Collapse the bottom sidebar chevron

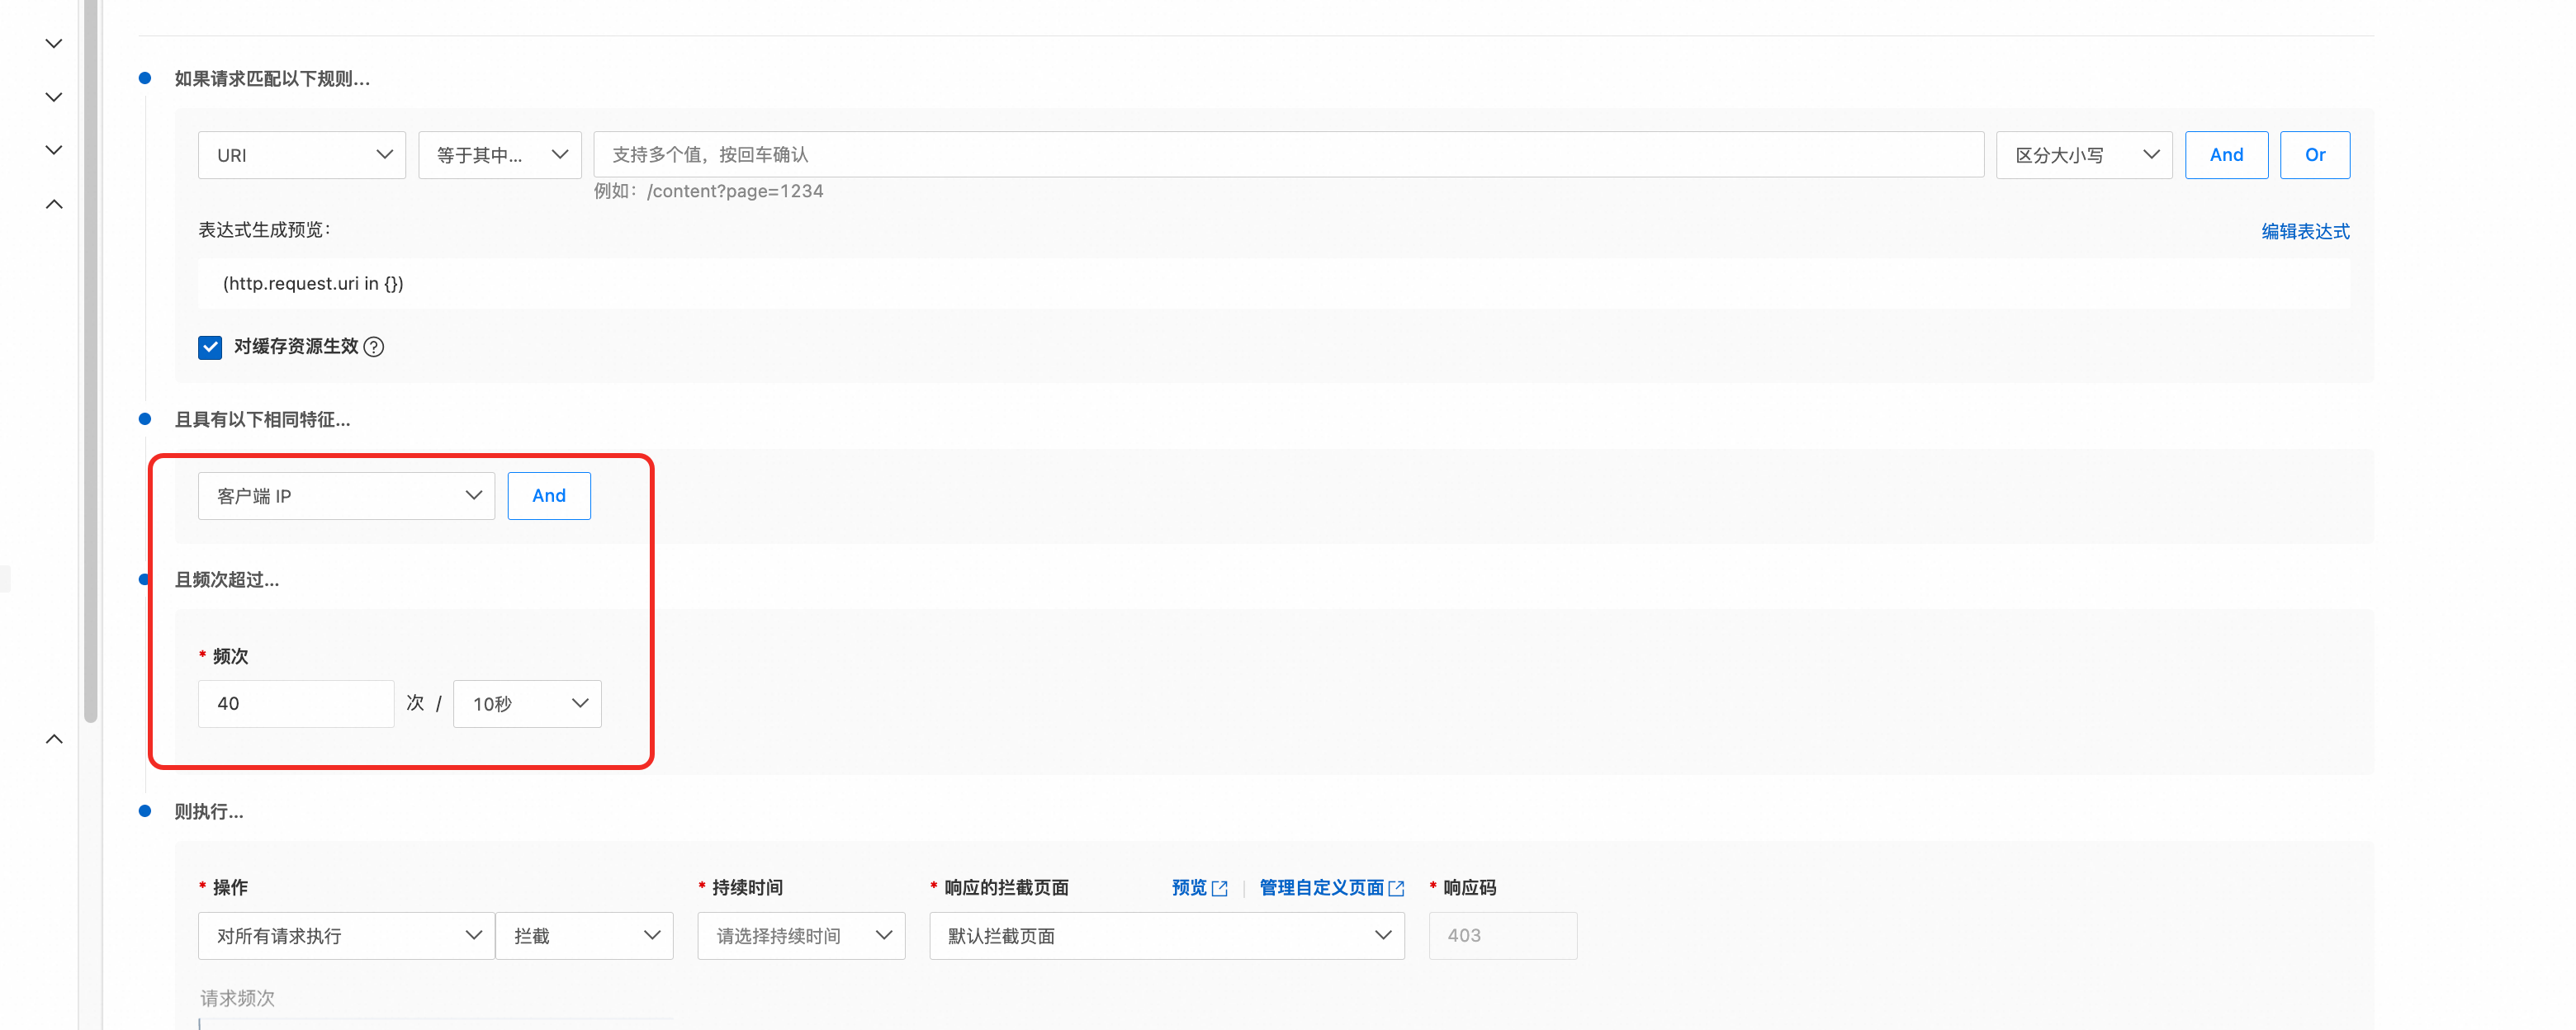54,739
